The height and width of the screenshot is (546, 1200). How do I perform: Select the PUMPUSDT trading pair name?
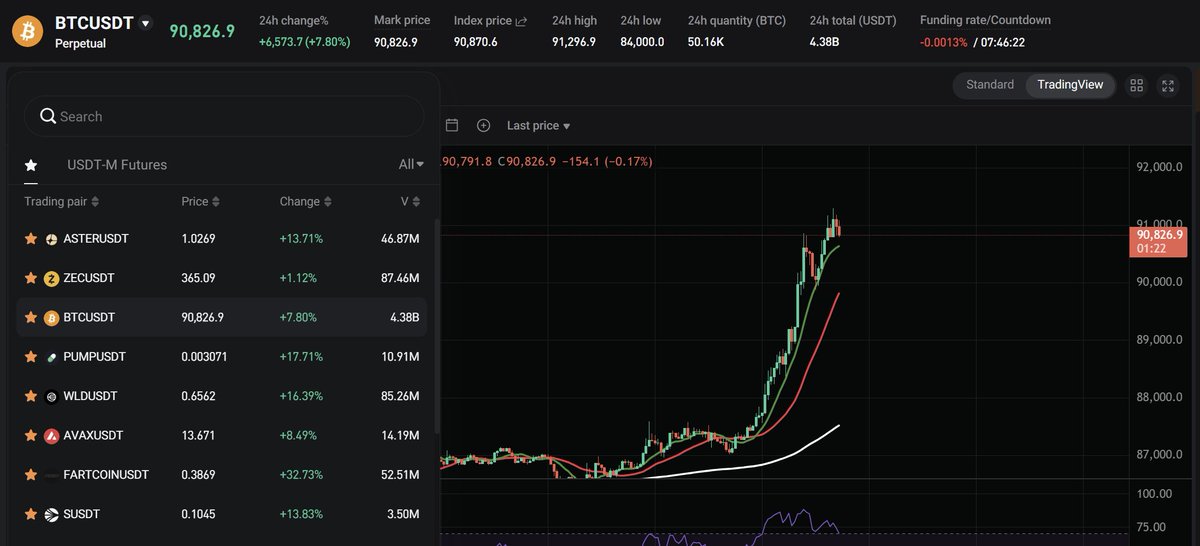click(x=94, y=357)
